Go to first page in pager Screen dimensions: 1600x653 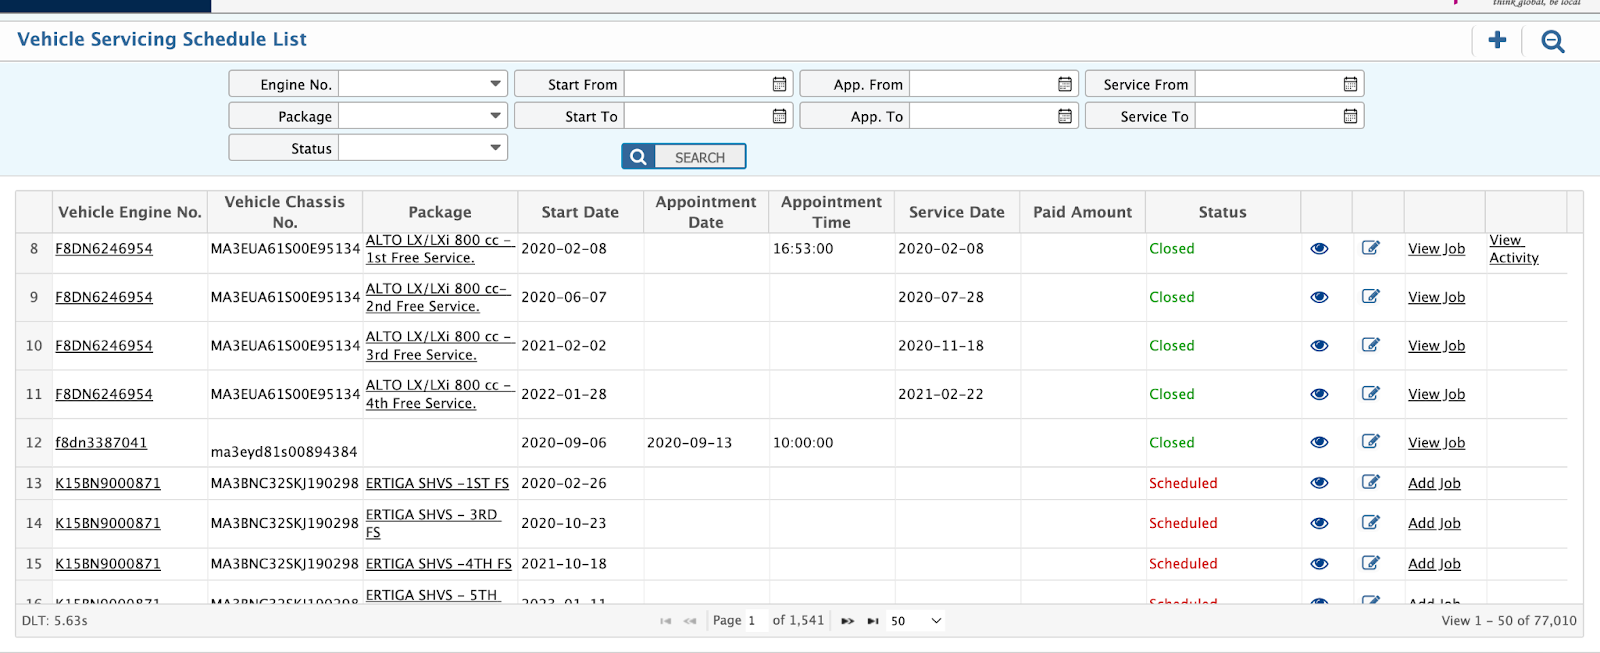click(665, 621)
